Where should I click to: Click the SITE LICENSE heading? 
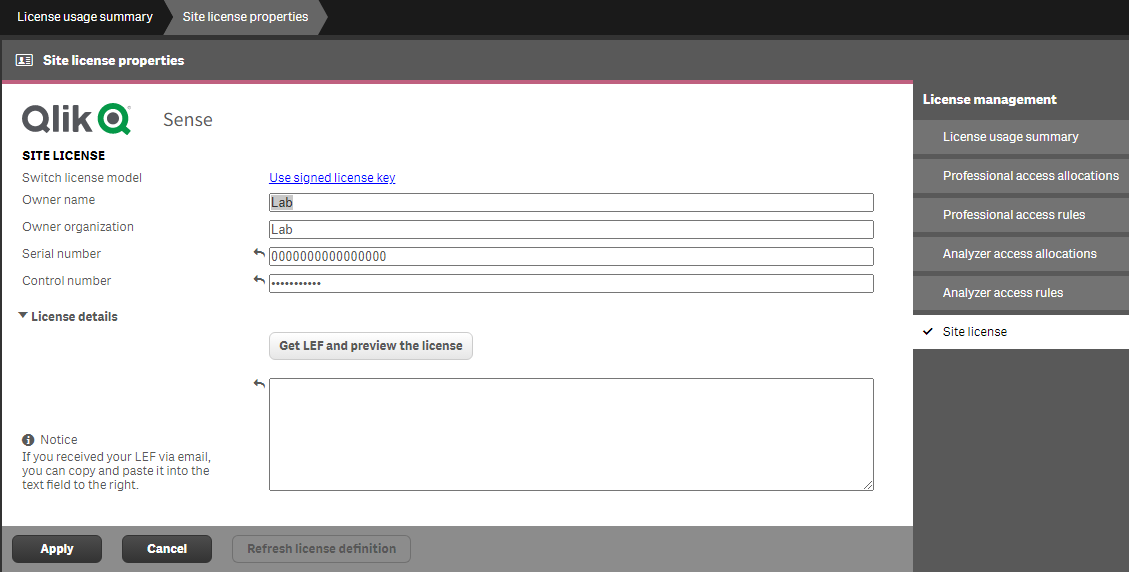[63, 156]
